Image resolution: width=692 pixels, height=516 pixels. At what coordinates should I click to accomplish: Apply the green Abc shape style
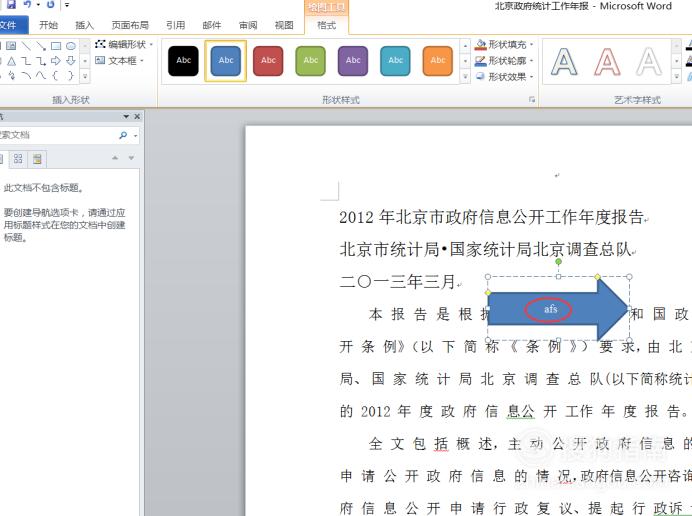pyautogui.click(x=310, y=60)
